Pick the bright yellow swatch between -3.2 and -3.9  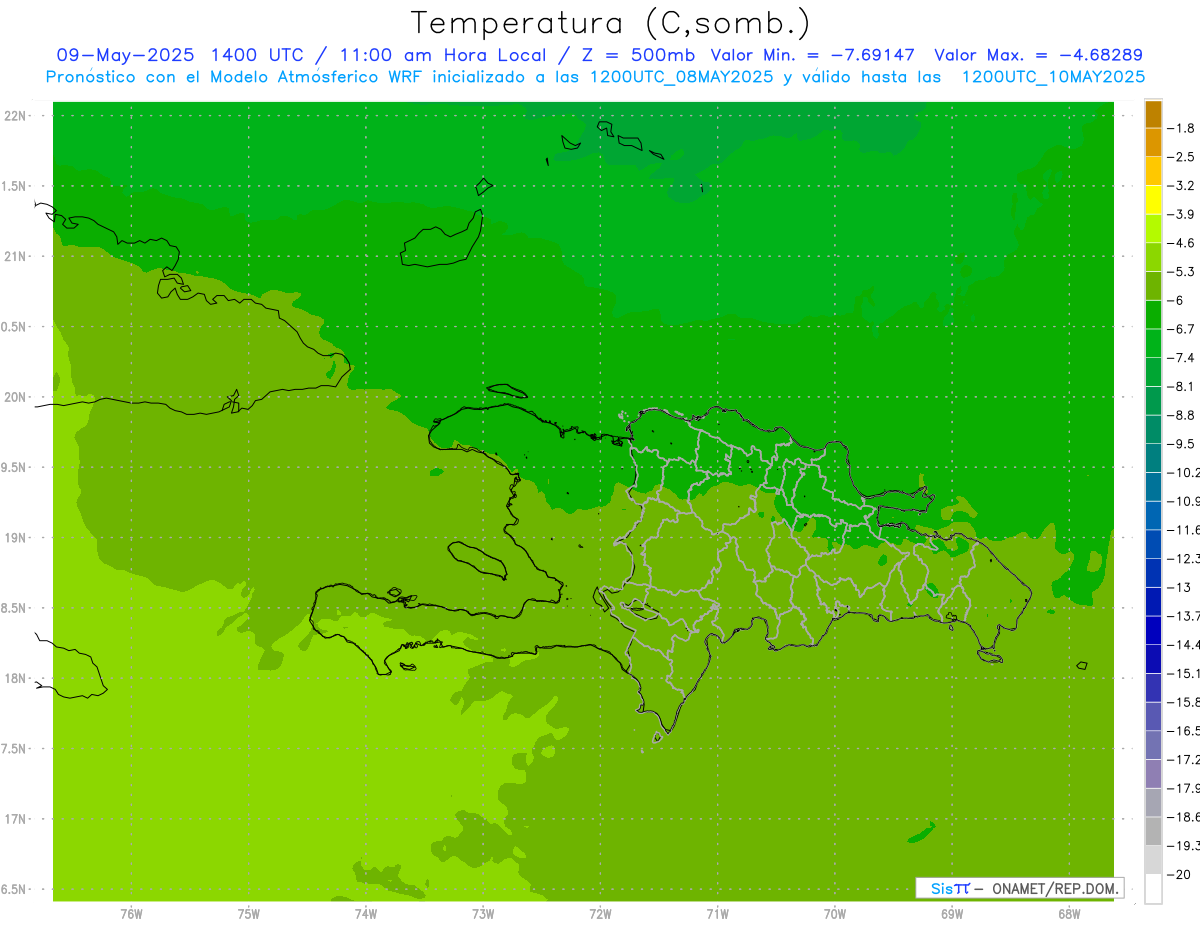coord(1153,200)
